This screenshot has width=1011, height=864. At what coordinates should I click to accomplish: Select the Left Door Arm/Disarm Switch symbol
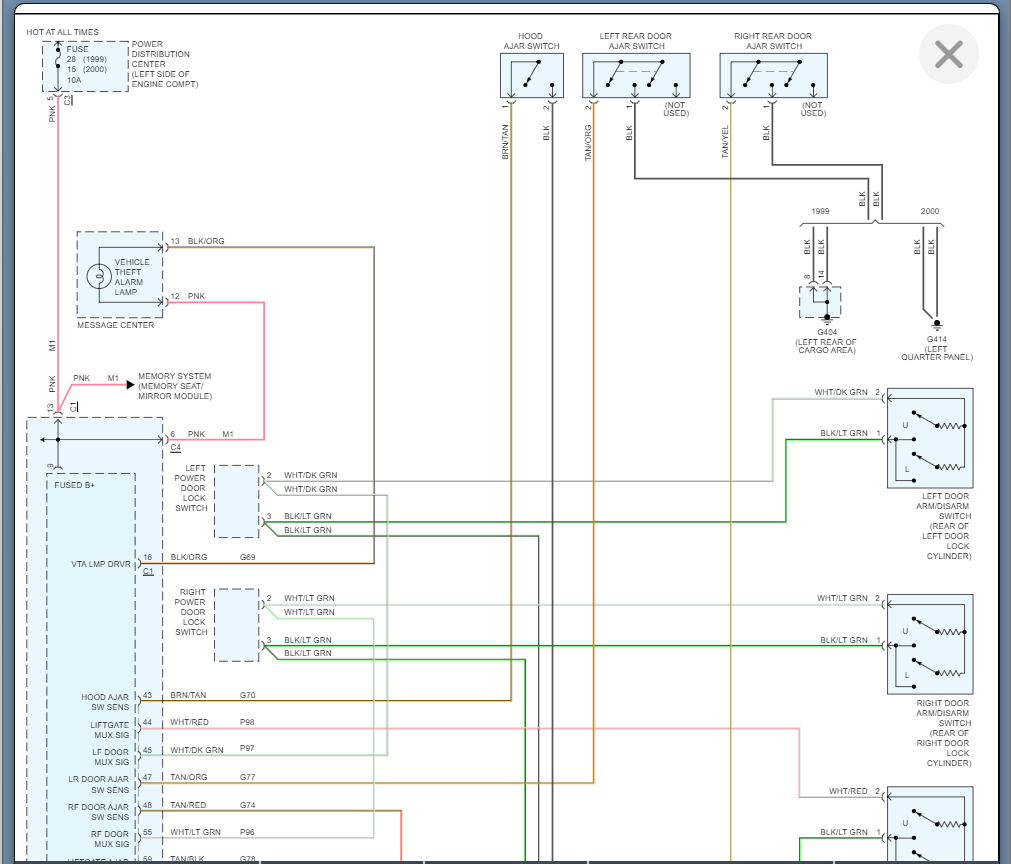[929, 439]
